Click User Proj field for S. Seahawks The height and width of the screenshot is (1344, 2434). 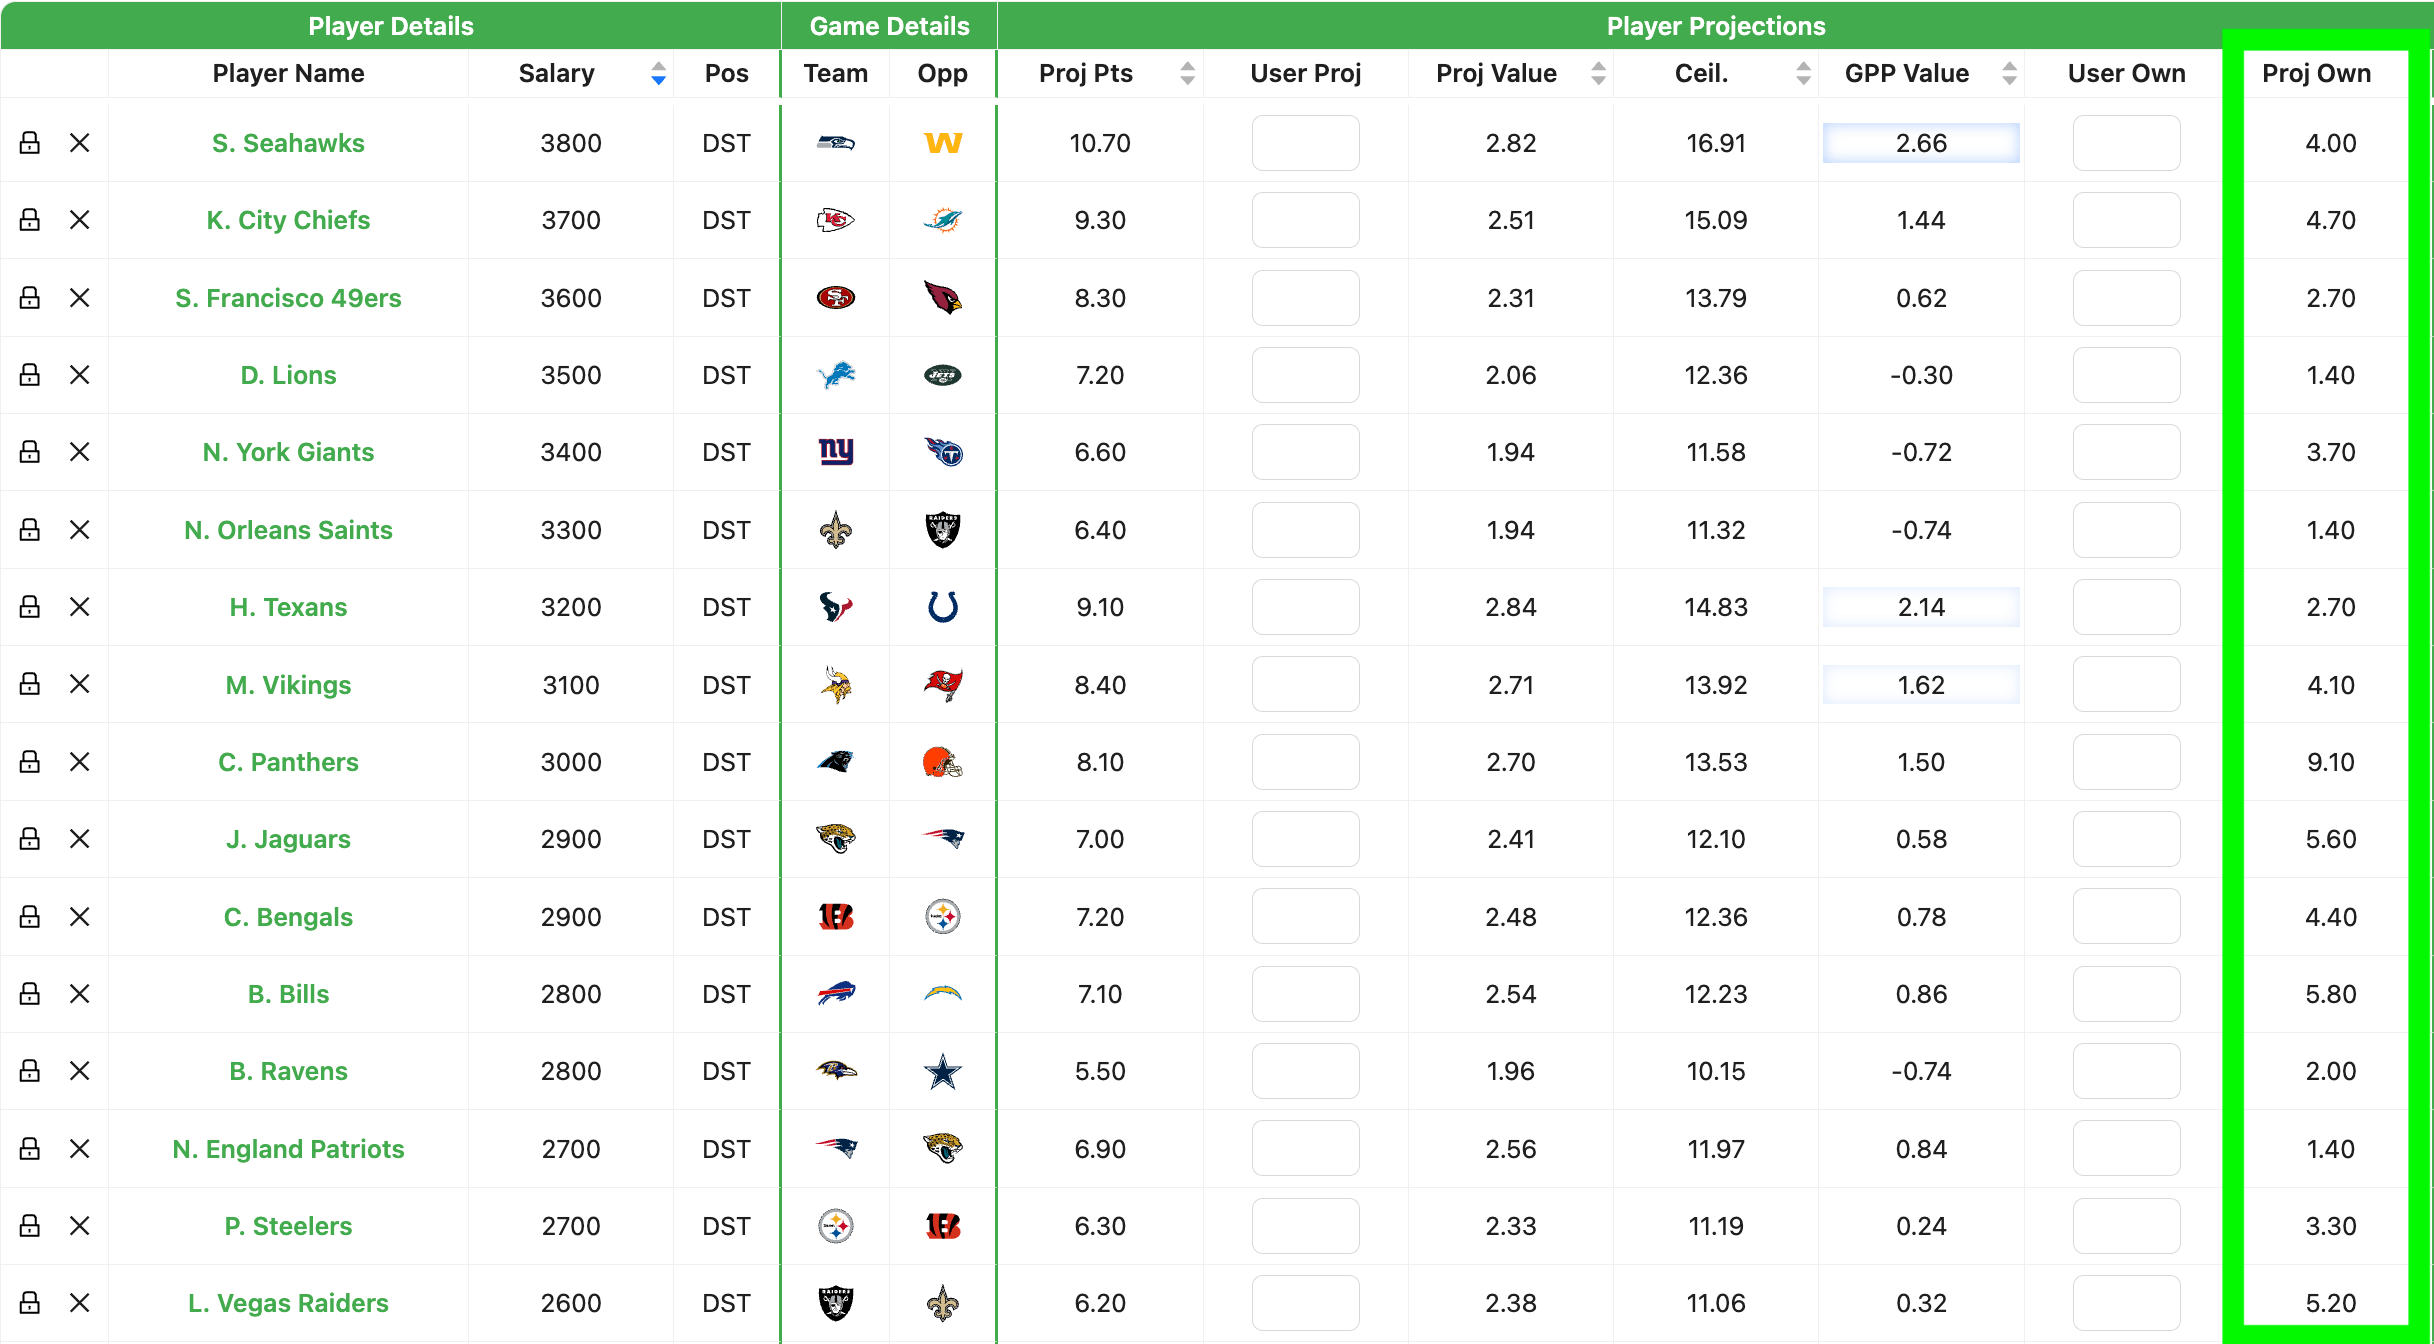pos(1305,143)
